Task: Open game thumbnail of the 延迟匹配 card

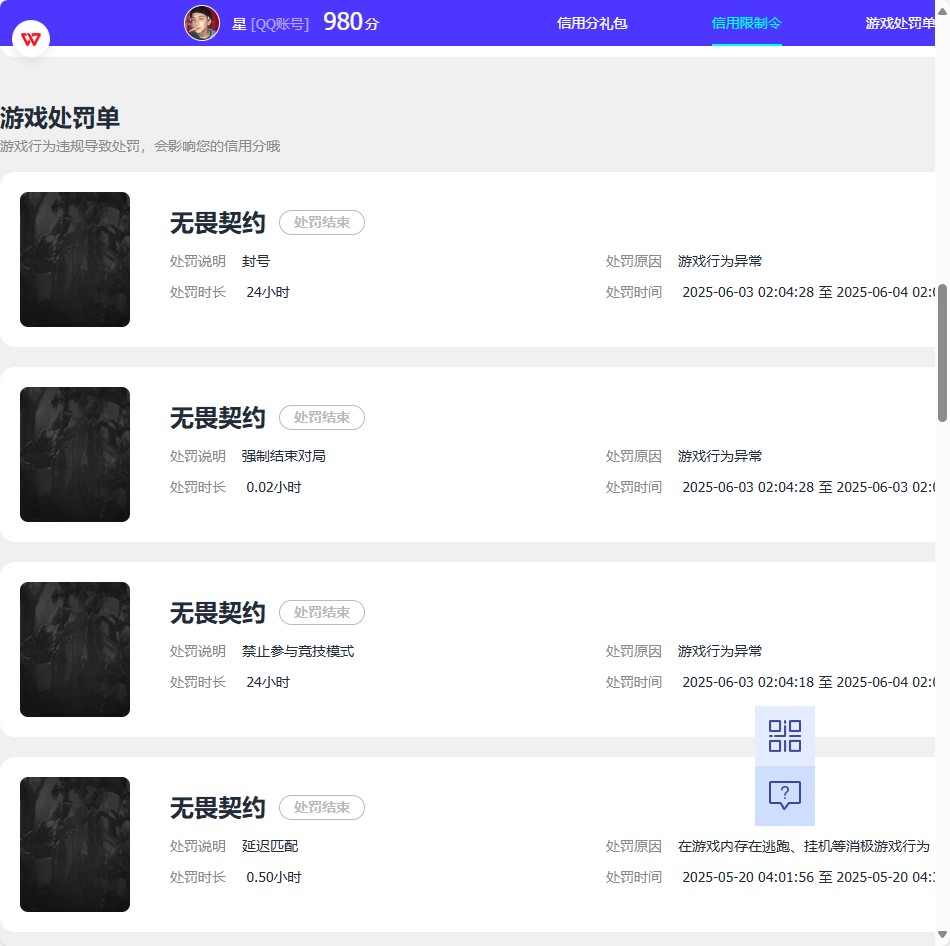Action: click(x=75, y=845)
